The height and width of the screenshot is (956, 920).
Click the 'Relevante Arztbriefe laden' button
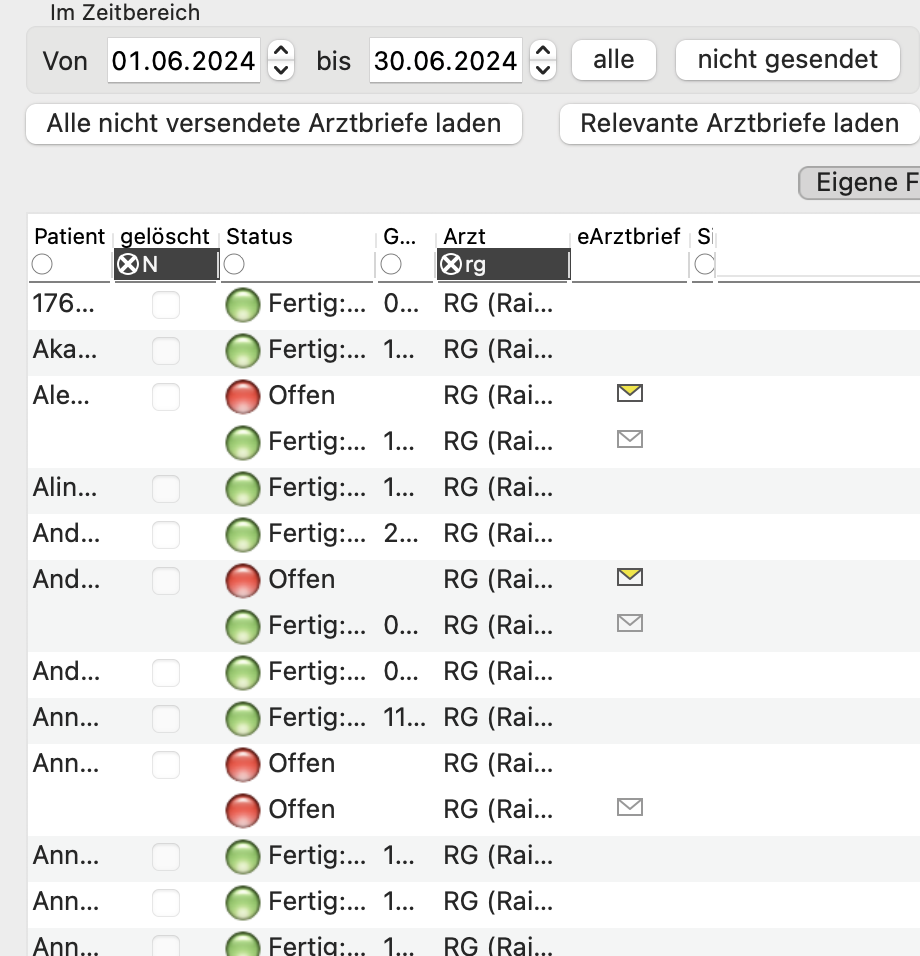coord(740,124)
